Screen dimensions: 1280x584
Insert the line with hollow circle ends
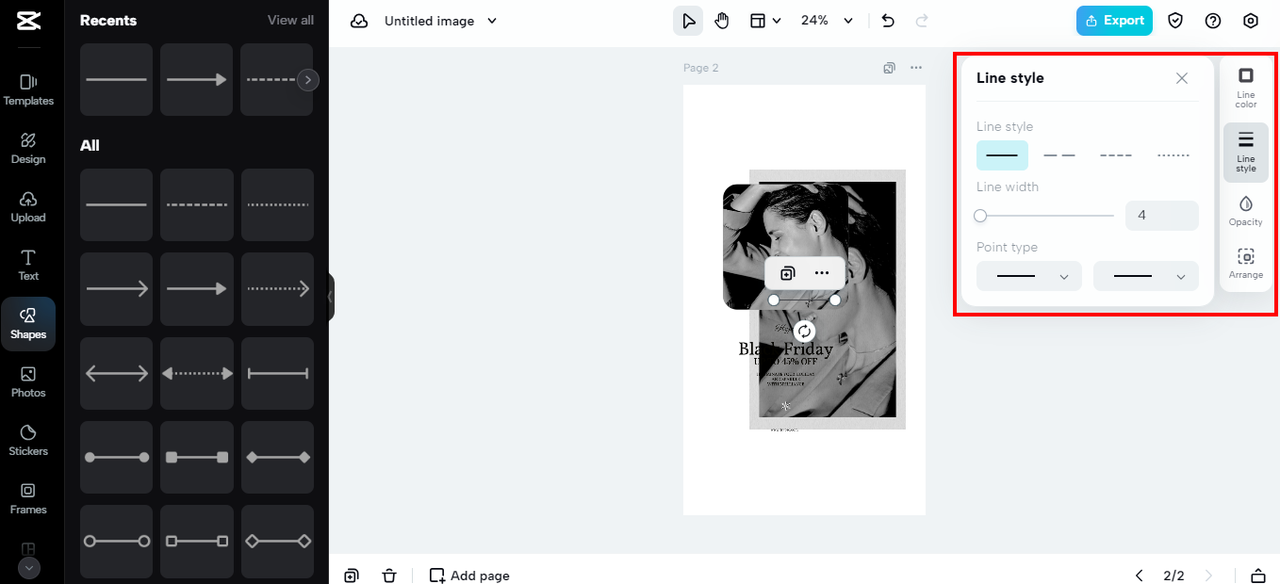pyautogui.click(x=116, y=541)
